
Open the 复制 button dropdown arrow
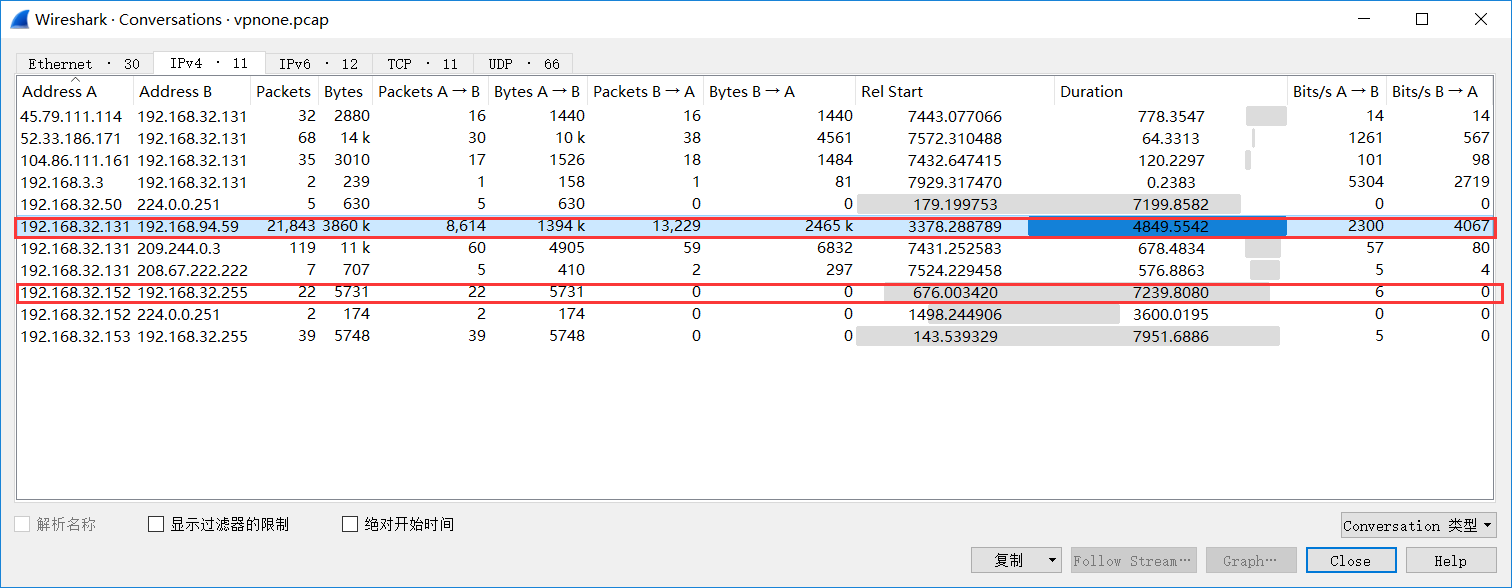1051,560
